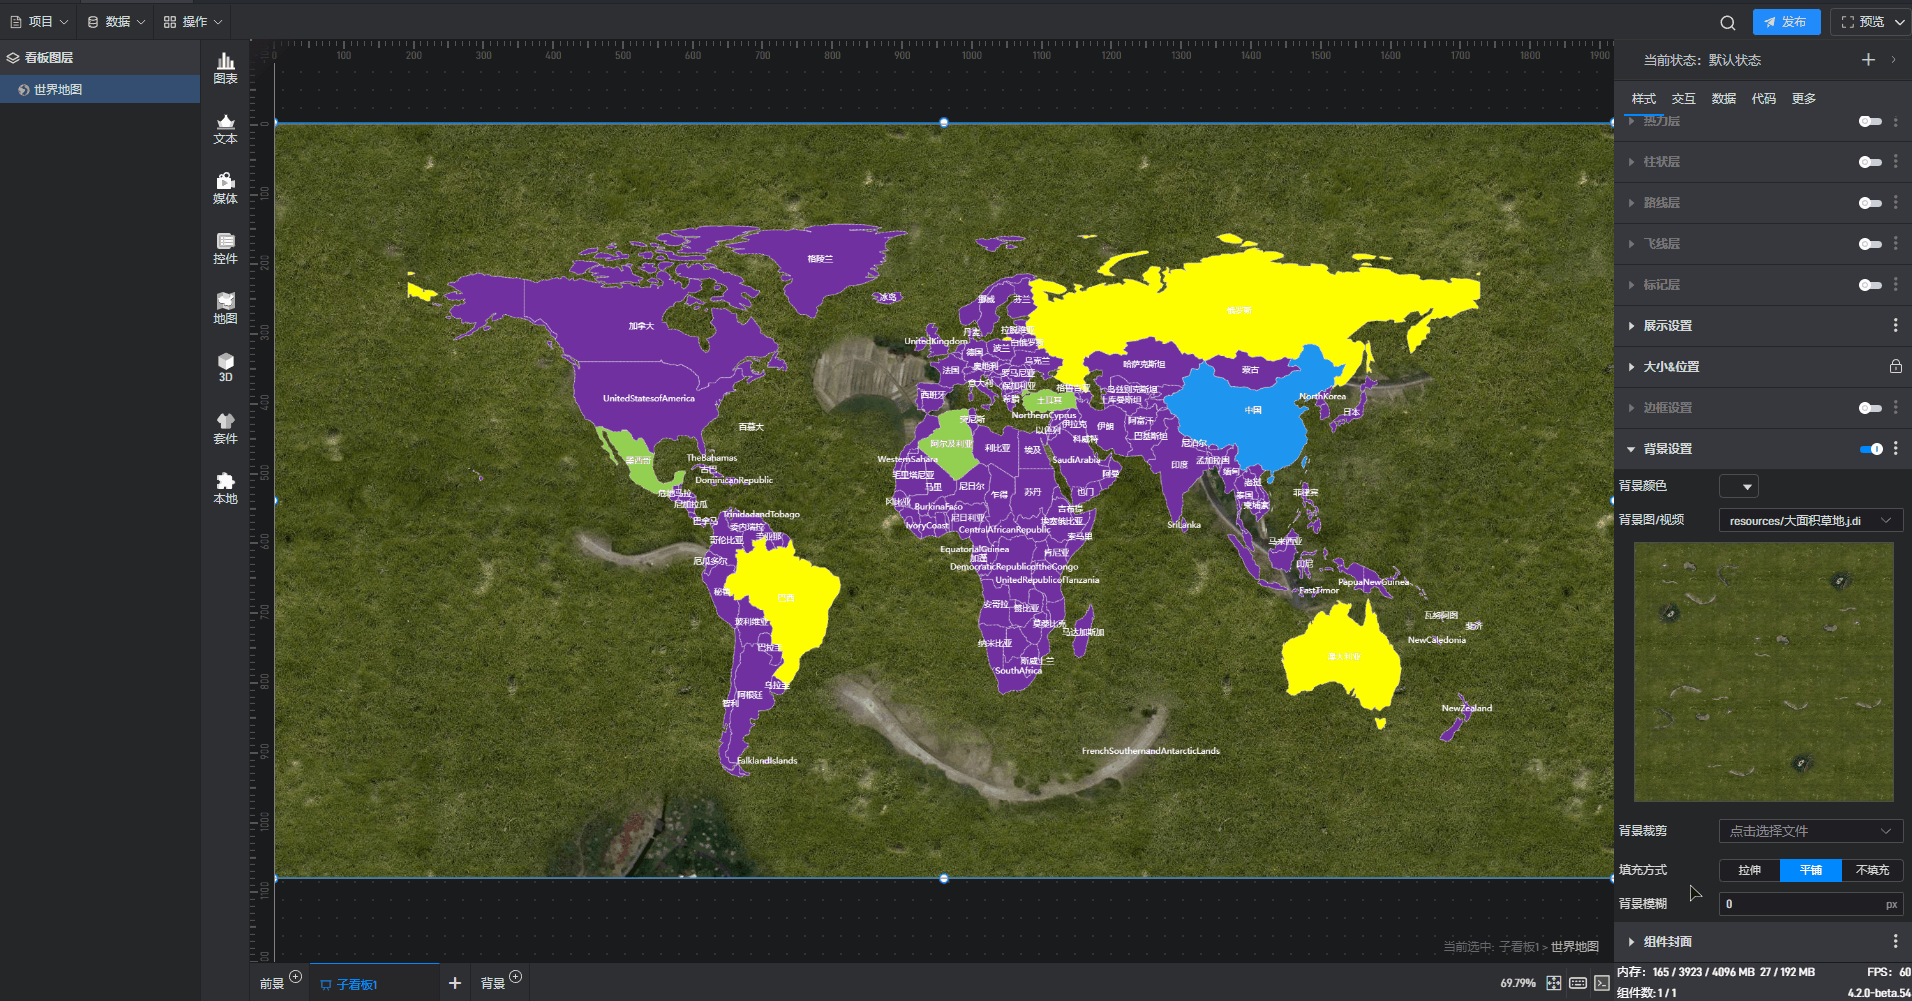Open the 背景裁剪 file selection dropdown
This screenshot has height=1001, width=1912.
(1810, 831)
